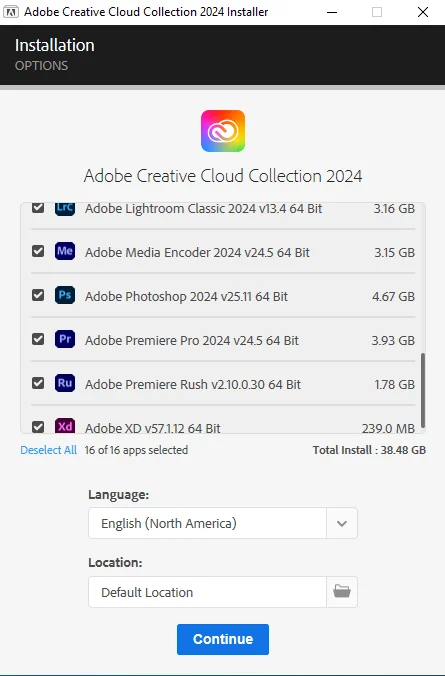
Task: Uncheck the Adobe Photoshop 2024 checkbox
Action: [x=38, y=295]
